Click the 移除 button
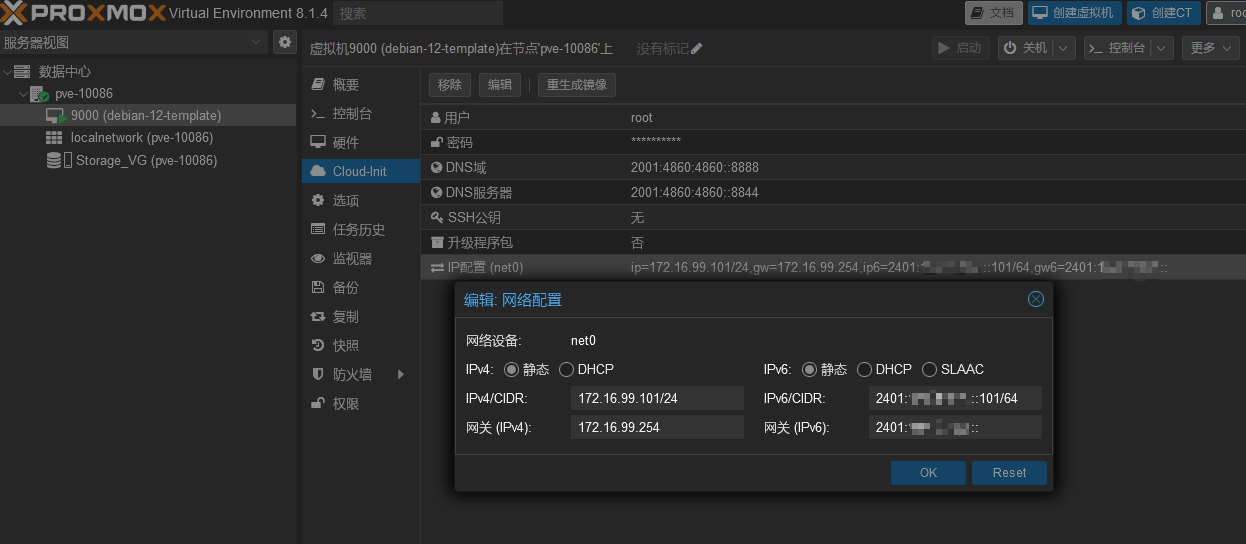The image size is (1246, 544). [x=450, y=85]
